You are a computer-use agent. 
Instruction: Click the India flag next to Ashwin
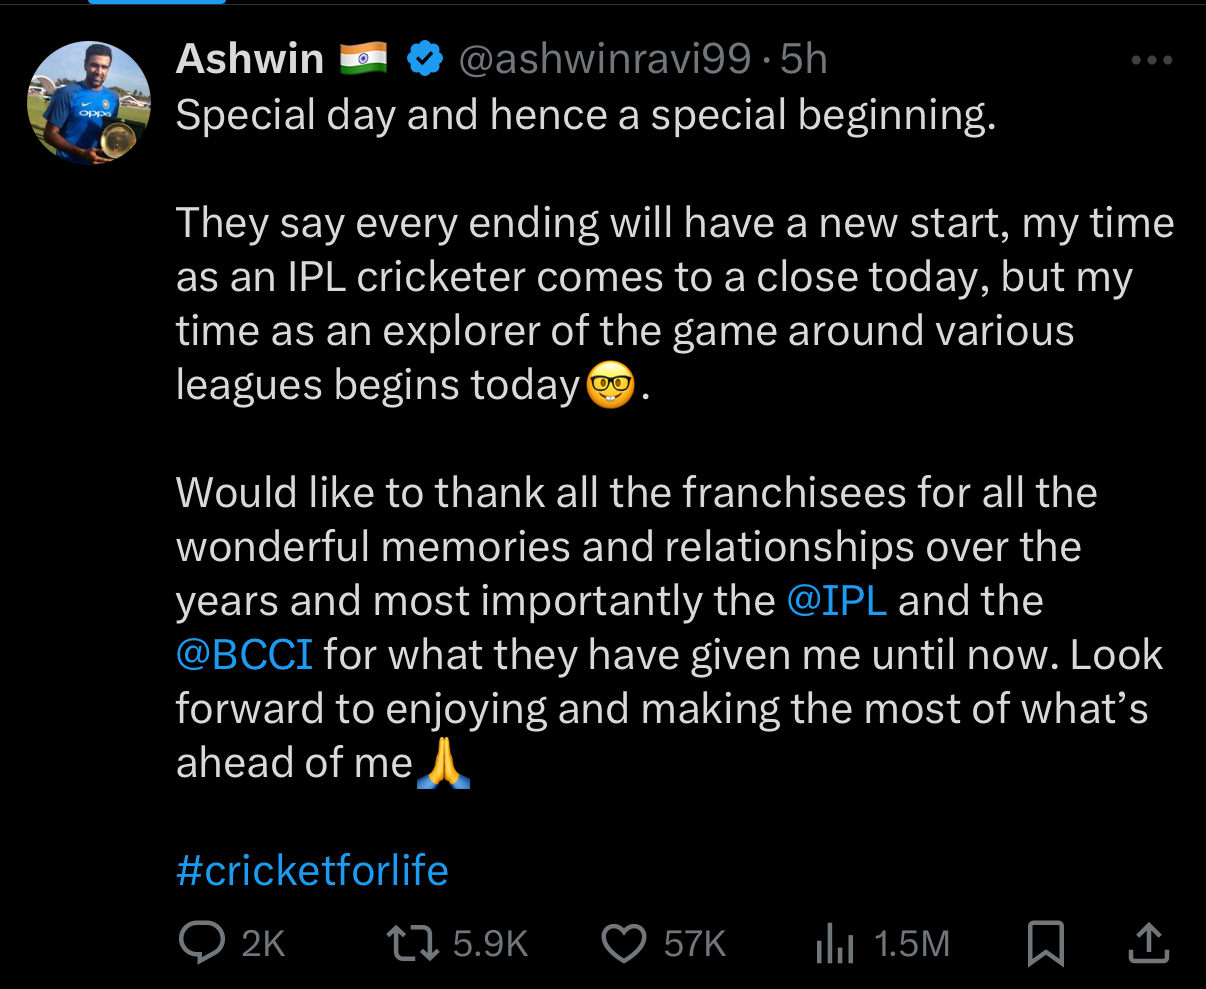(363, 60)
